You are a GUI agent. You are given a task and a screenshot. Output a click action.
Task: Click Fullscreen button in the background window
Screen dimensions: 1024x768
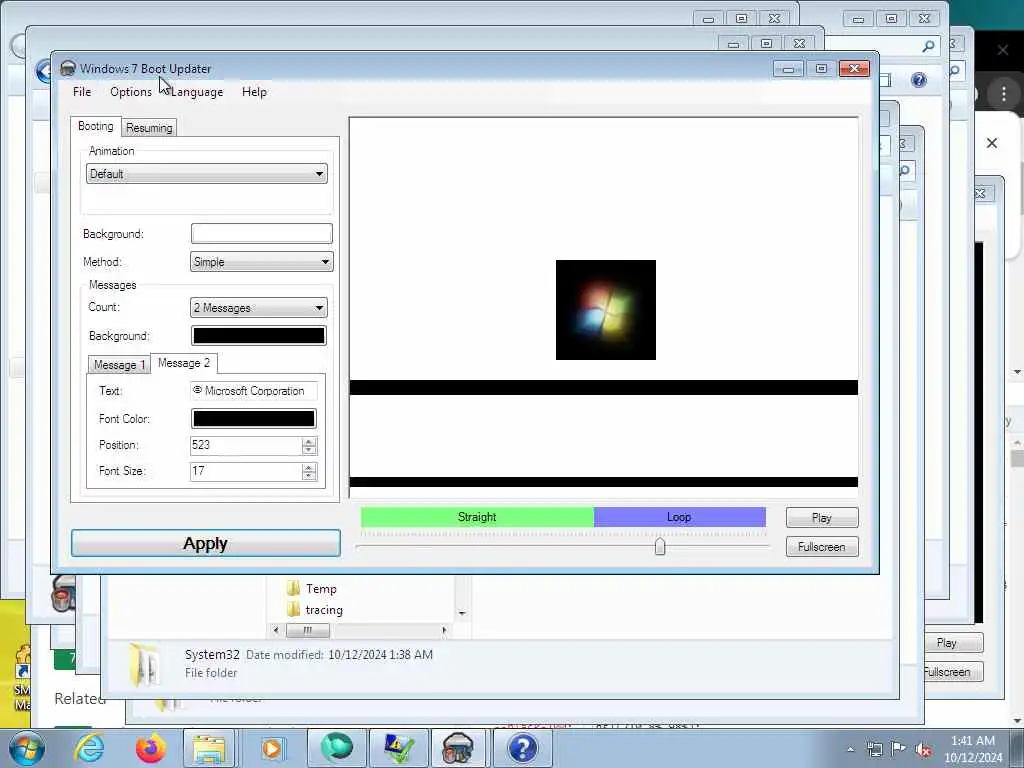point(948,672)
